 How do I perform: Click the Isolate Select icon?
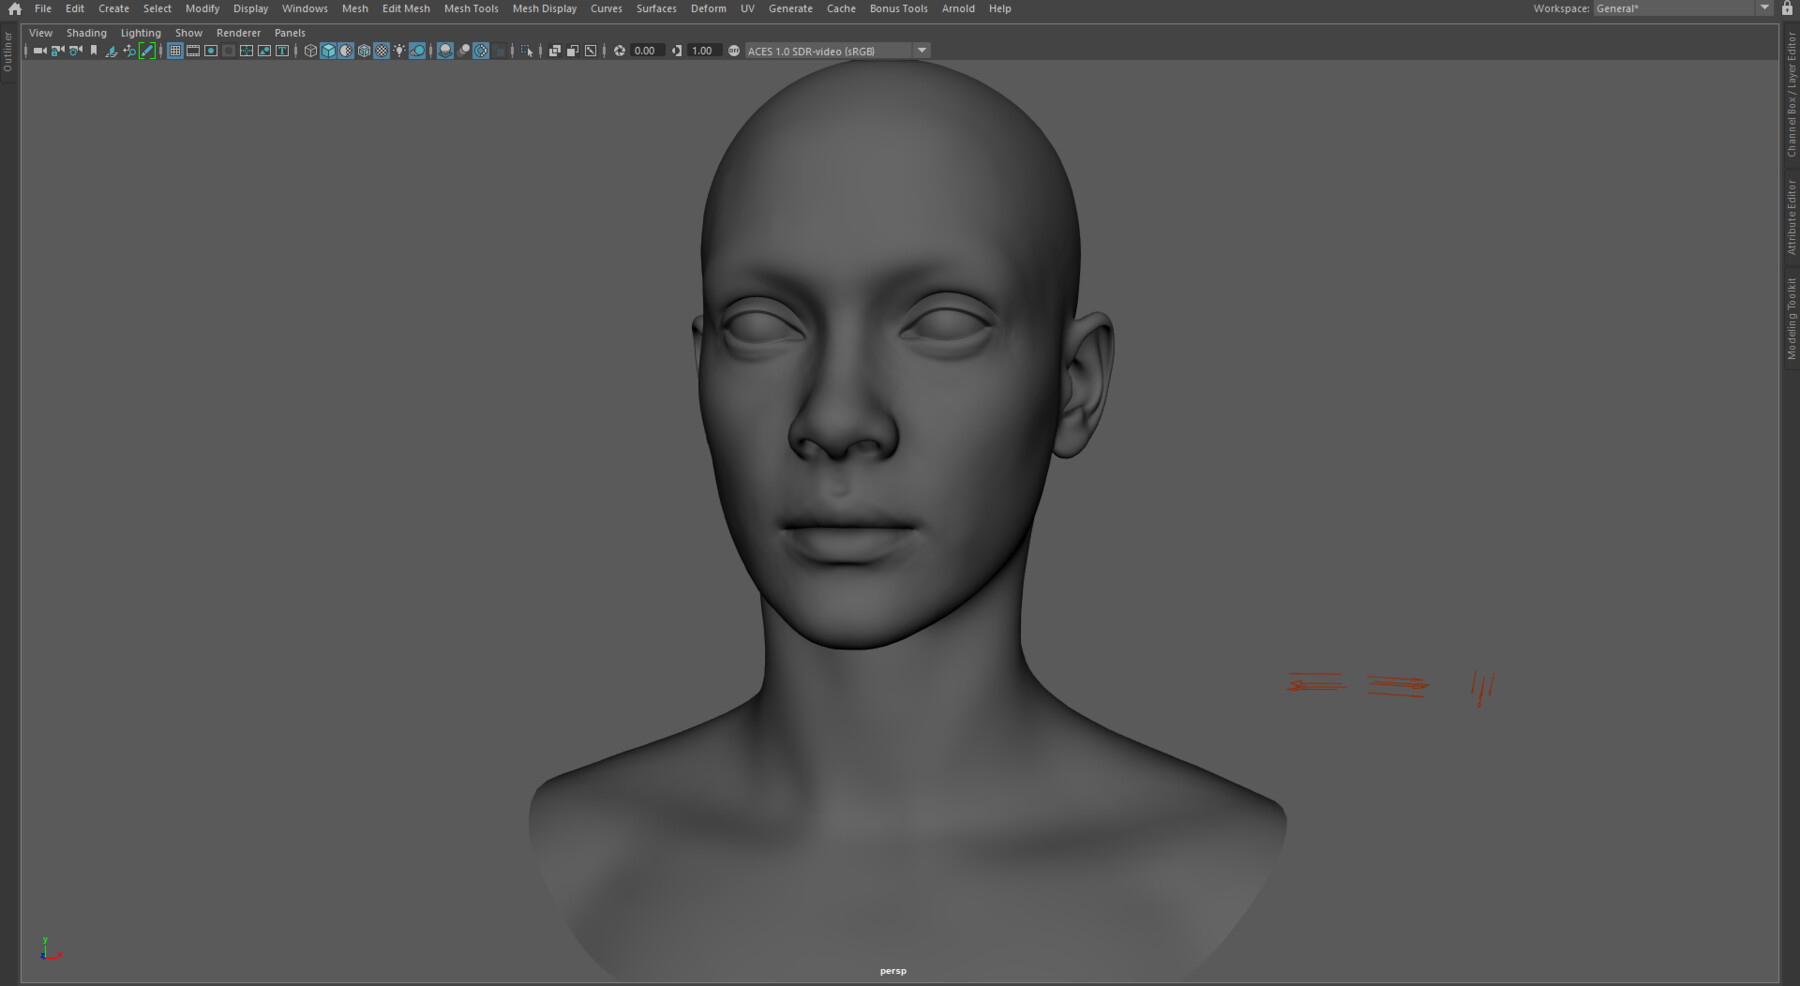tap(527, 51)
